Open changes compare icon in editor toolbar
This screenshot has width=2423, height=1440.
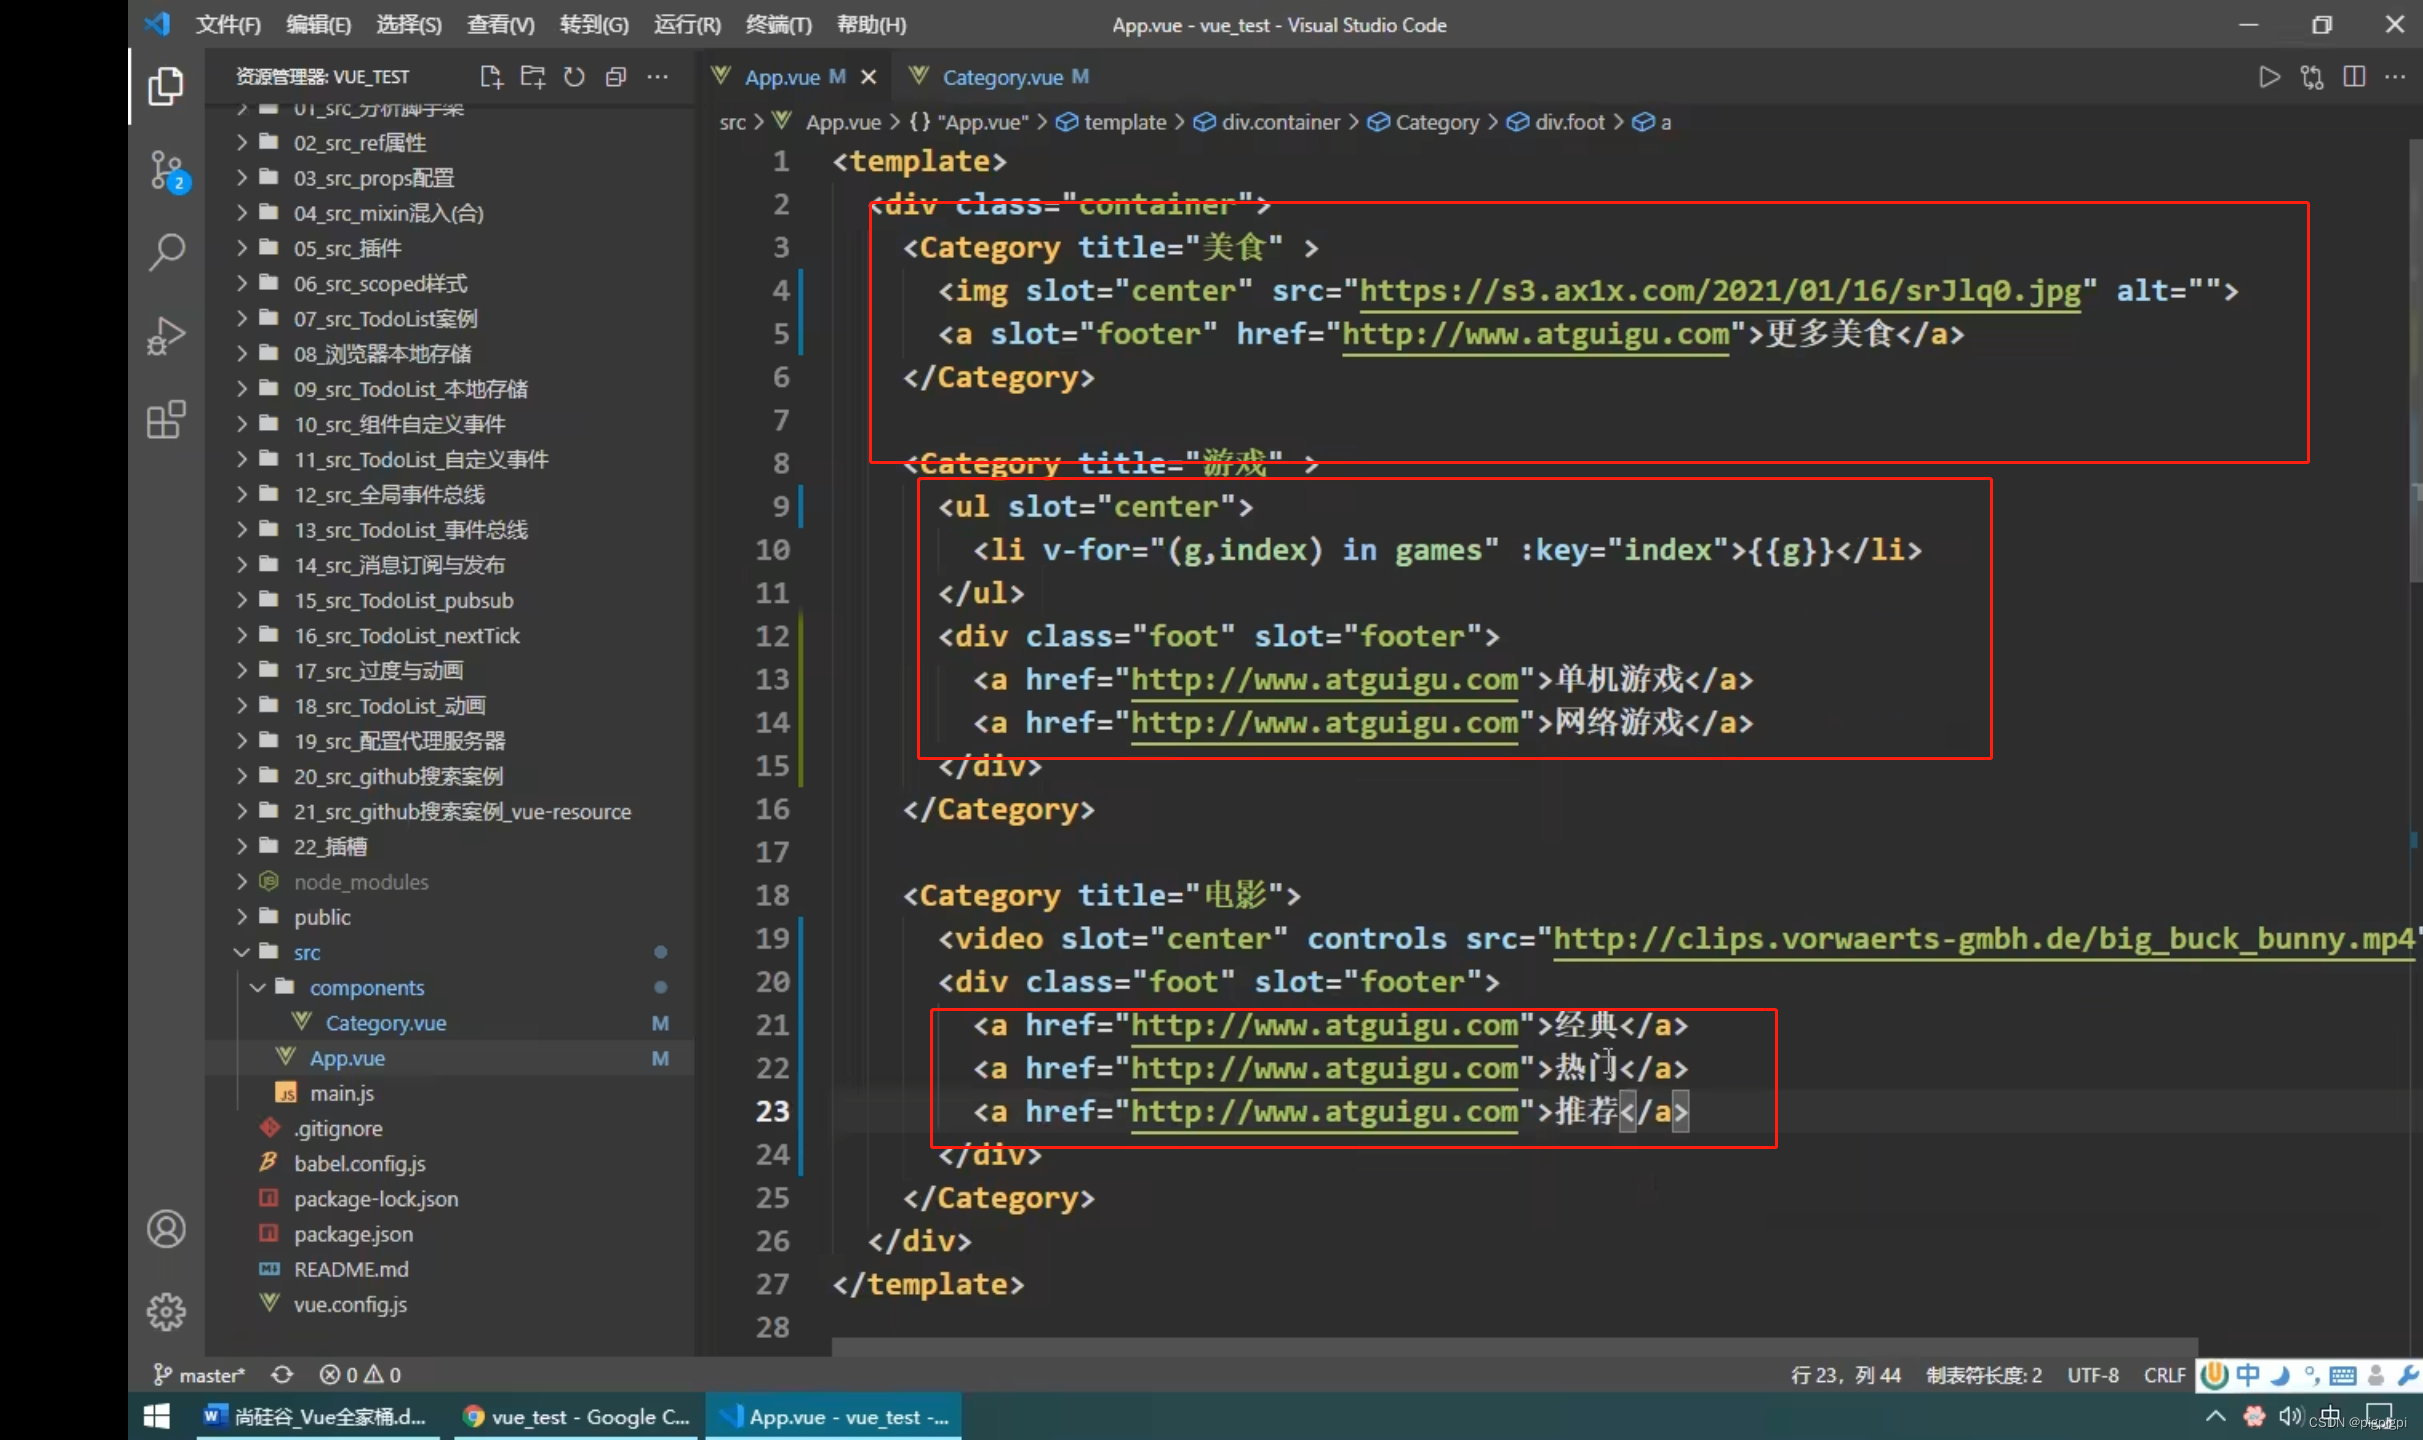(2312, 77)
